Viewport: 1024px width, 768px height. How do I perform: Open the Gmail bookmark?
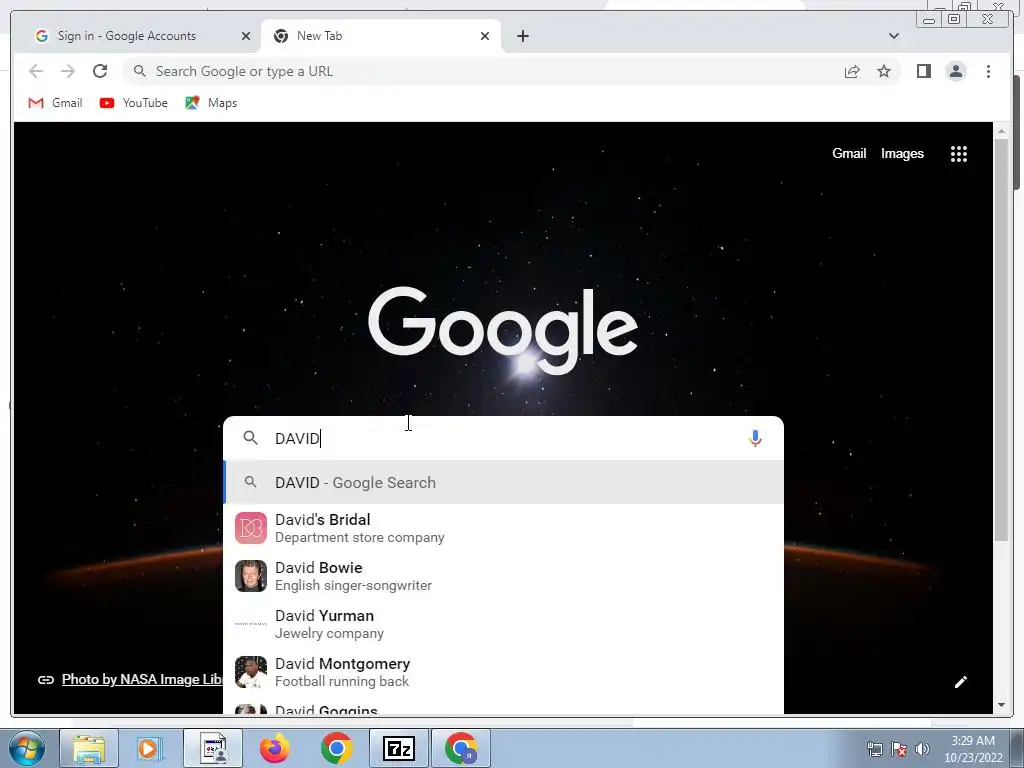(x=56, y=103)
